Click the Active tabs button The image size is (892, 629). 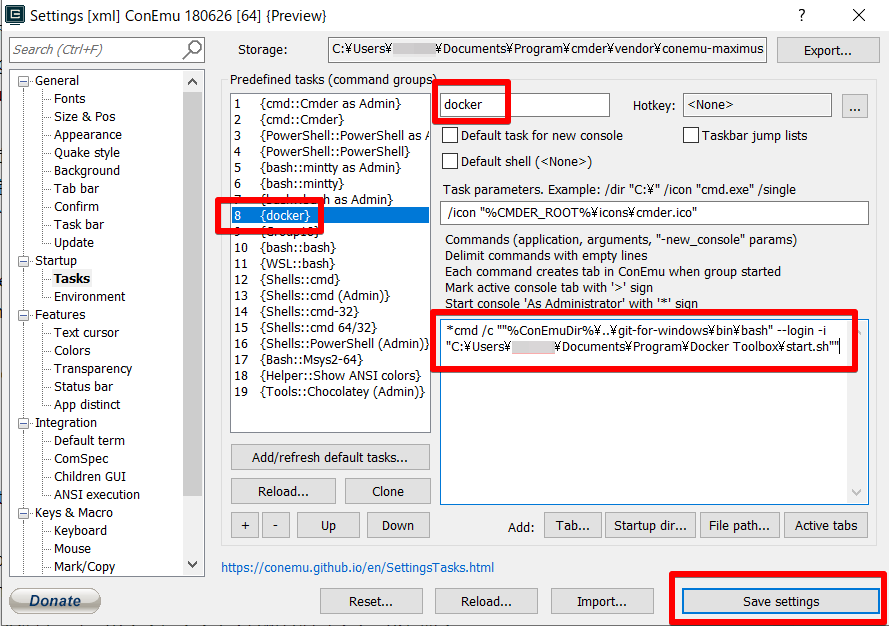826,525
